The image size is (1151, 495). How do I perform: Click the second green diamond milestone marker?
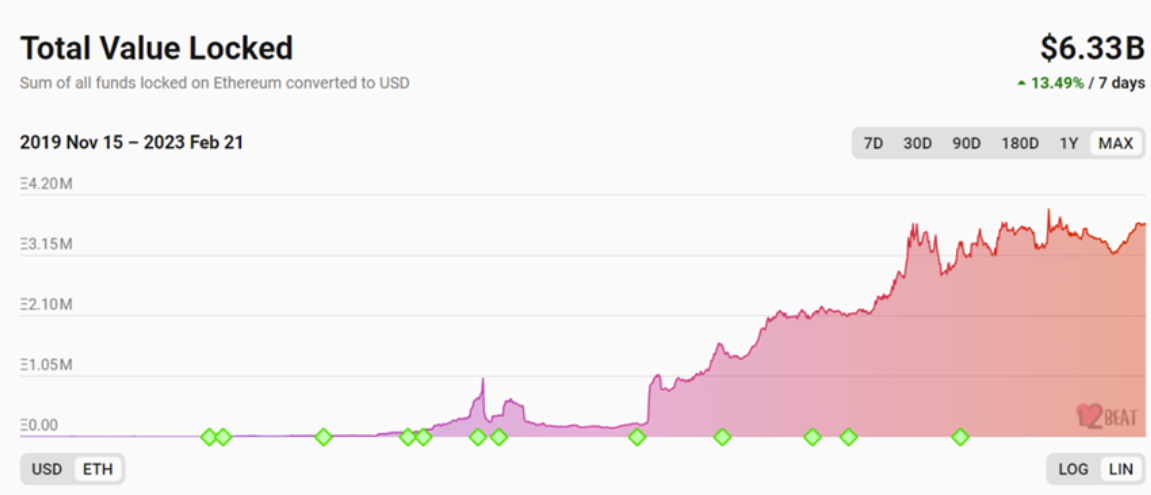point(223,437)
